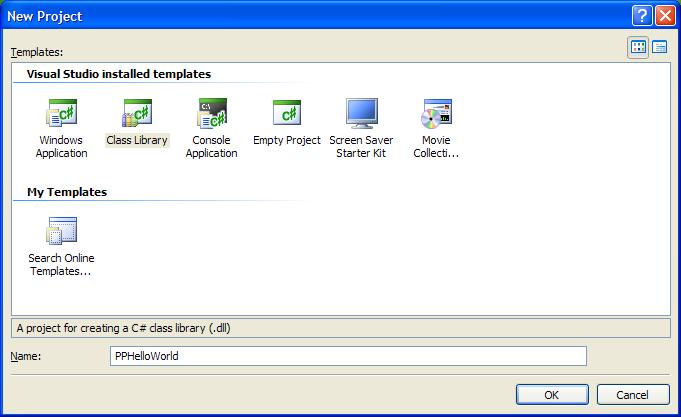Open Search Online Templates icon
This screenshot has width=681, height=417.
62,231
